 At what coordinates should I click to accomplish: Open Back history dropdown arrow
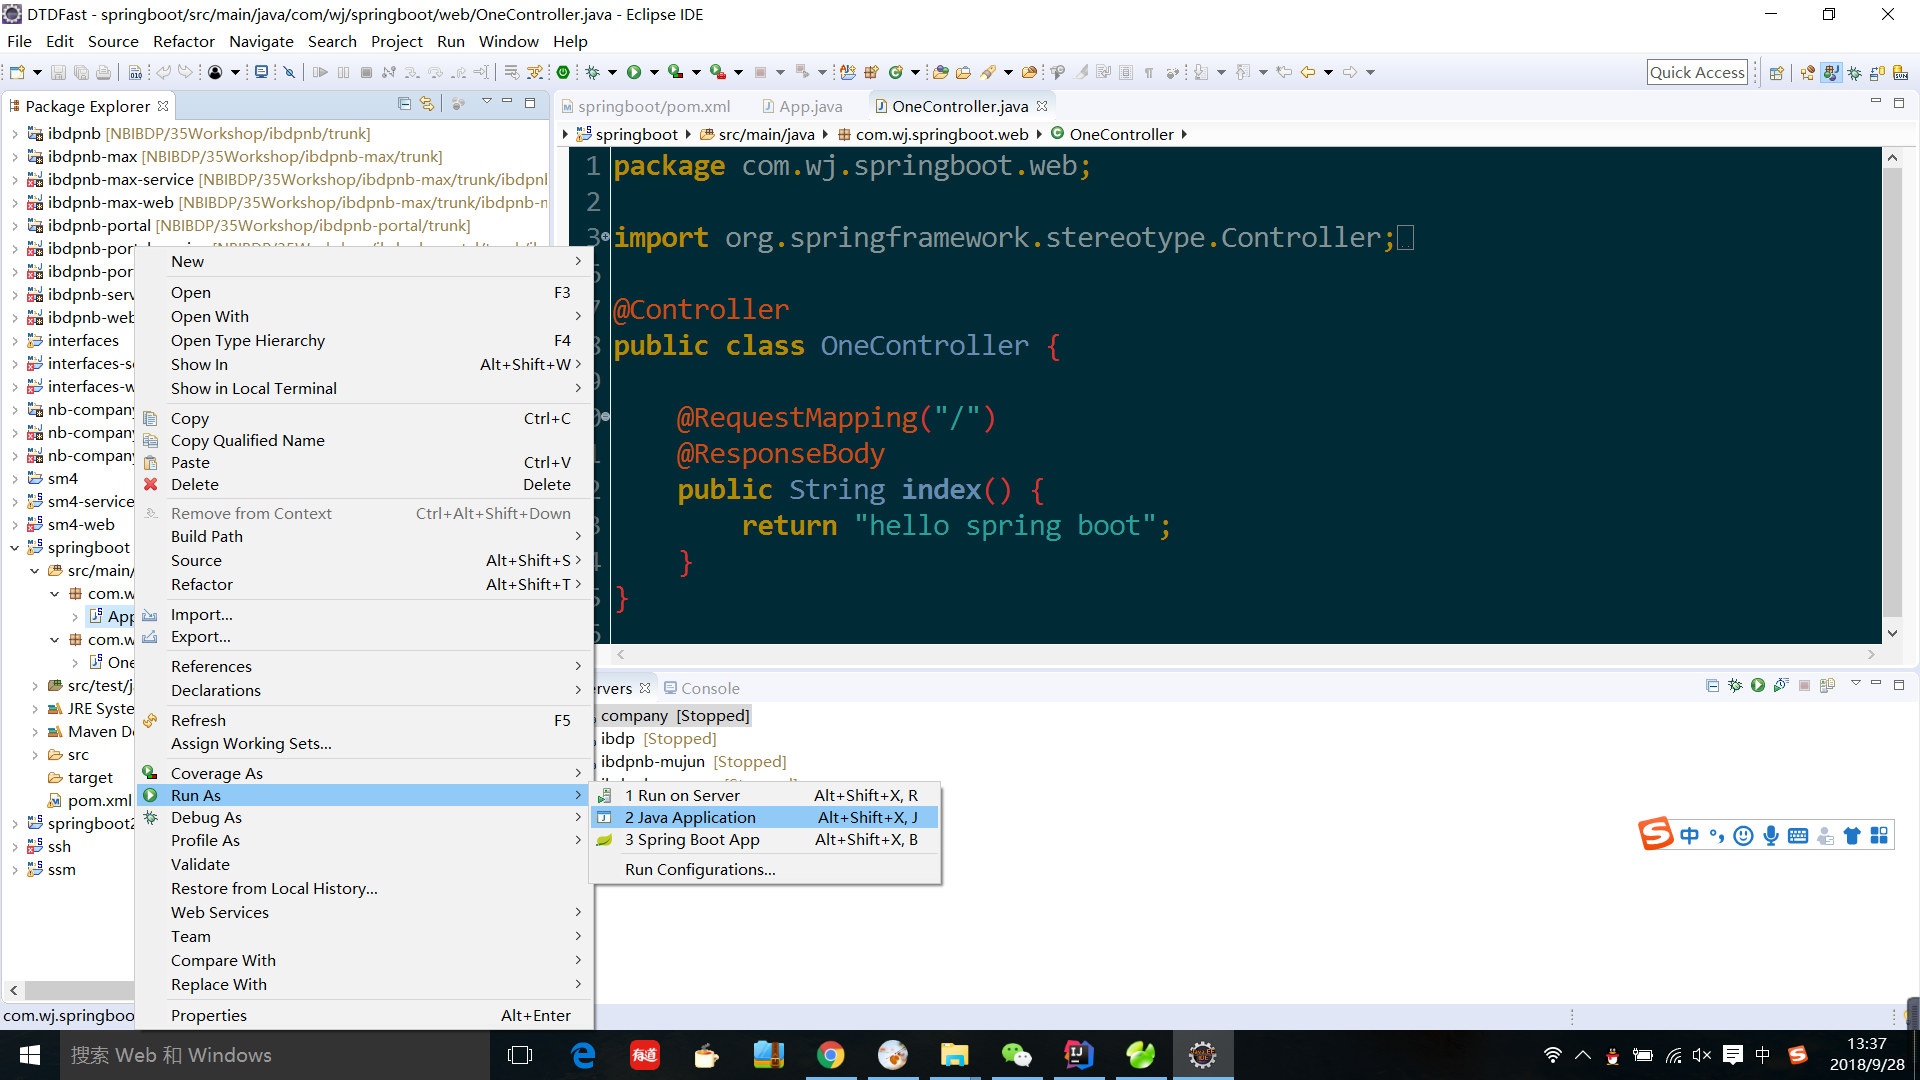[x=1328, y=72]
